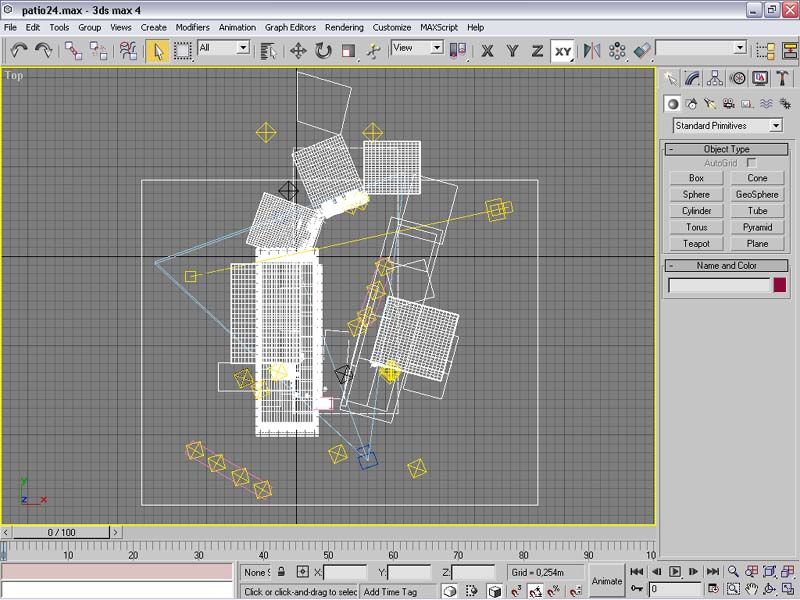Click Use Pivot Point Center icon
The image size is (800, 600).
point(458,51)
